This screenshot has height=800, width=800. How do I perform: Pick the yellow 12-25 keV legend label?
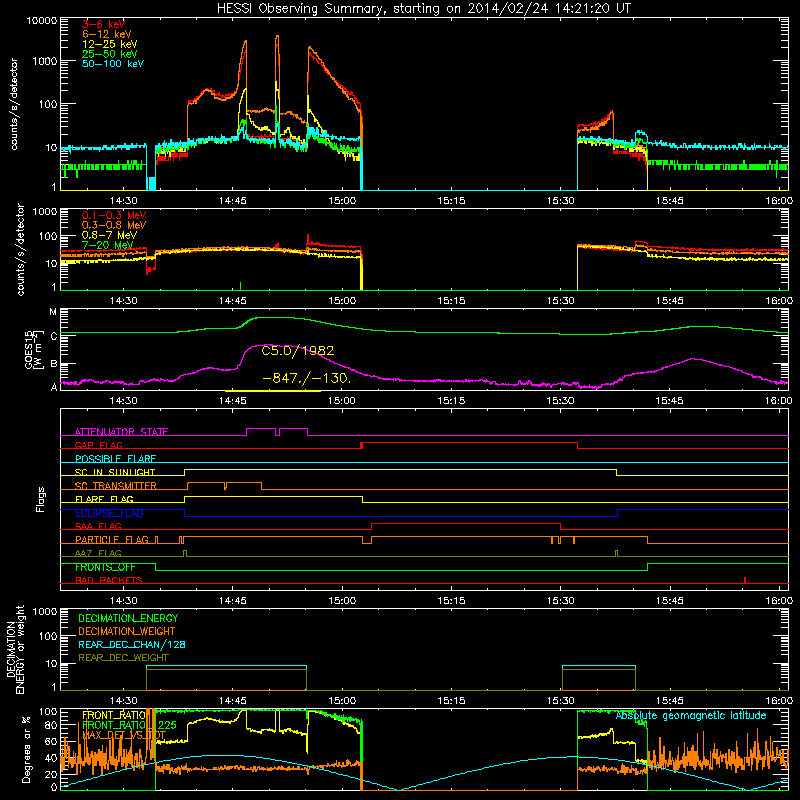pos(110,44)
